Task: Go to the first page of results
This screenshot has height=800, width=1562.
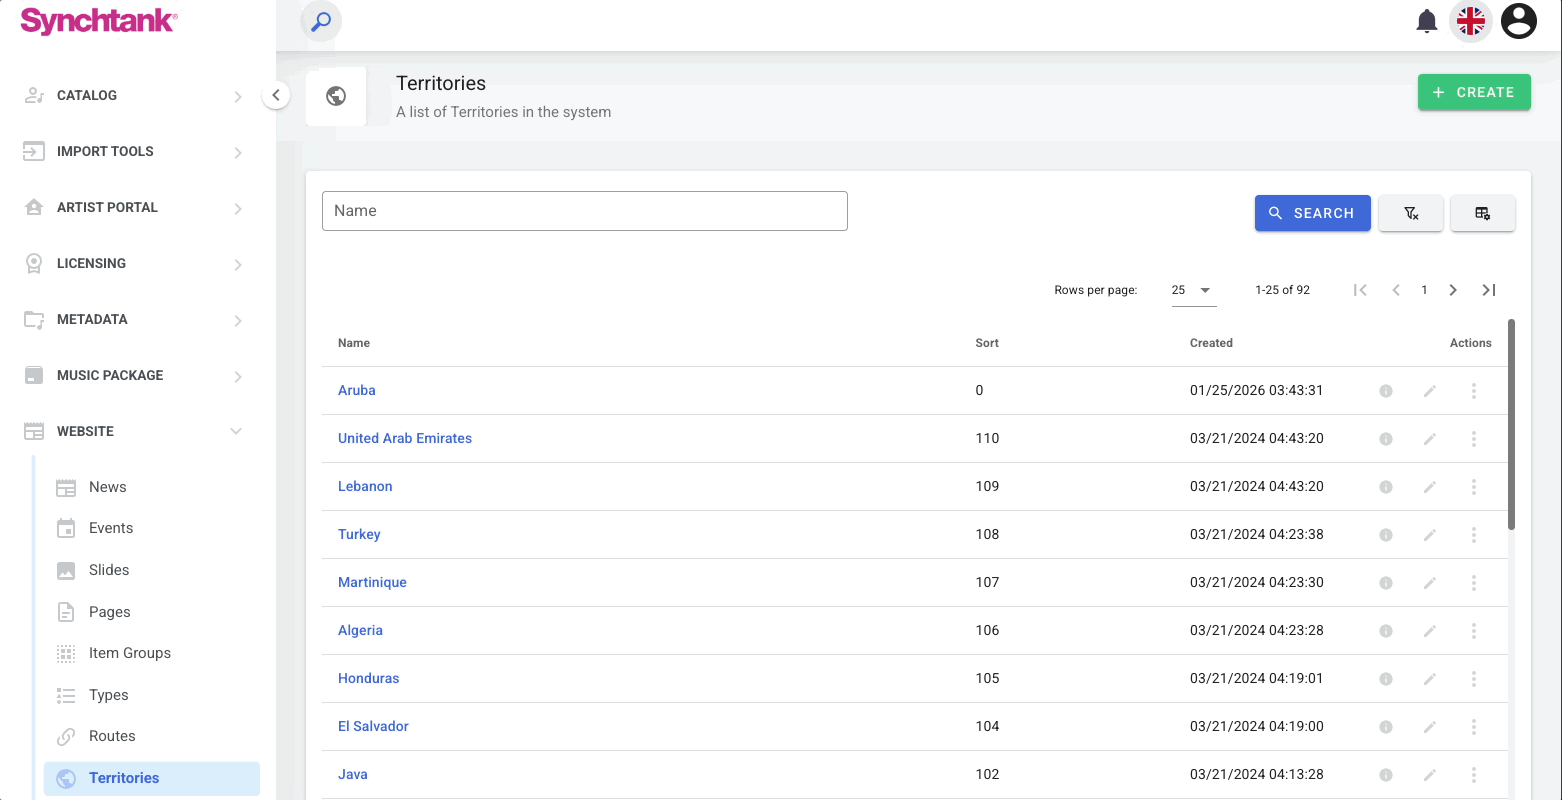Action: click(x=1360, y=290)
